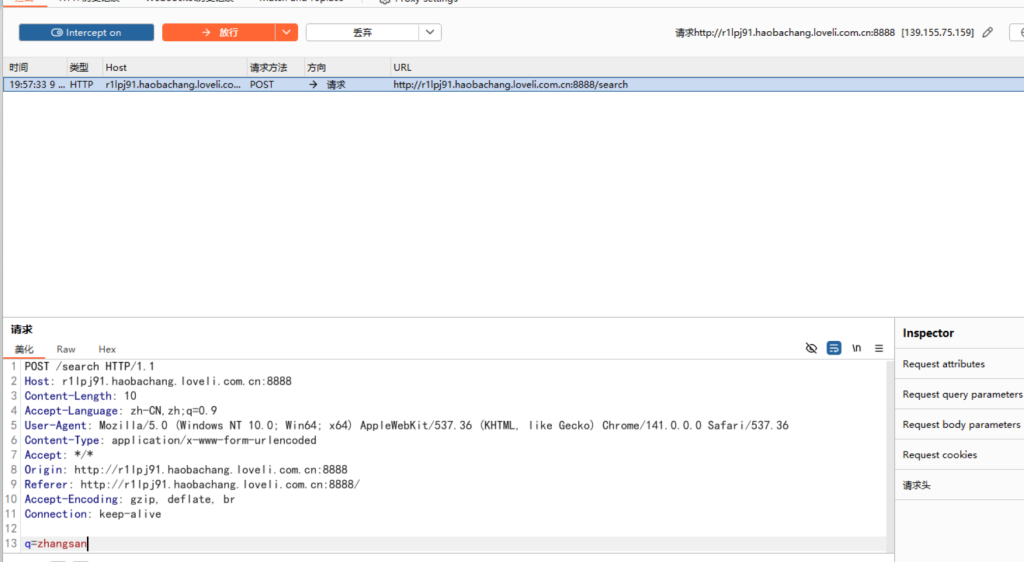The height and width of the screenshot is (562, 1024).
Task: Switch to the Raw view tab
Action: click(x=66, y=349)
